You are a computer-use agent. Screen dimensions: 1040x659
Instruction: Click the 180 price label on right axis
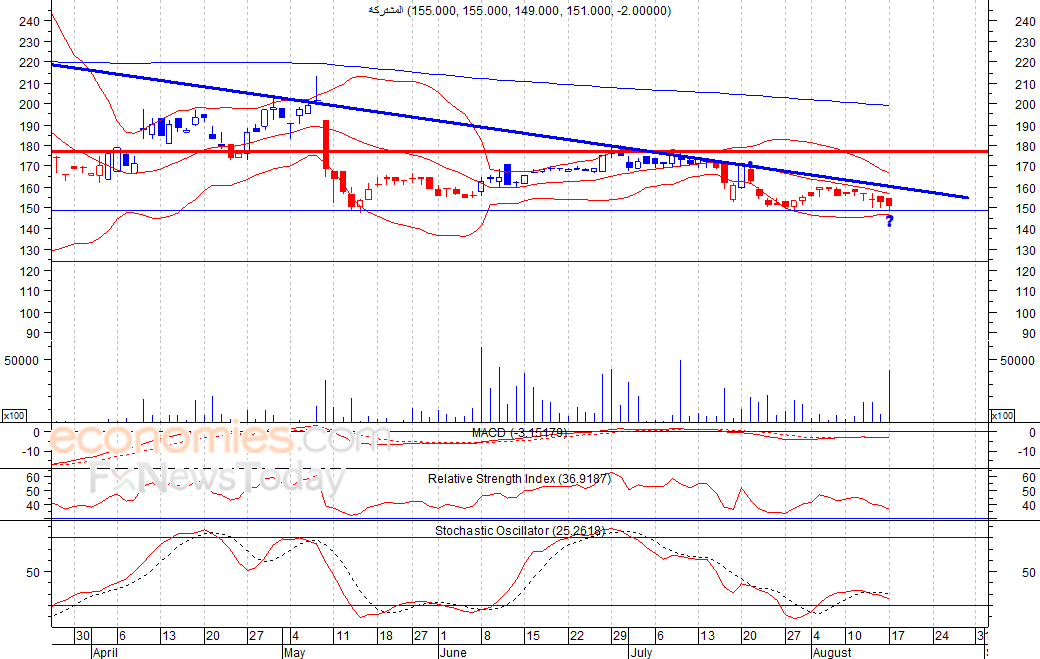pyautogui.click(x=1025, y=147)
